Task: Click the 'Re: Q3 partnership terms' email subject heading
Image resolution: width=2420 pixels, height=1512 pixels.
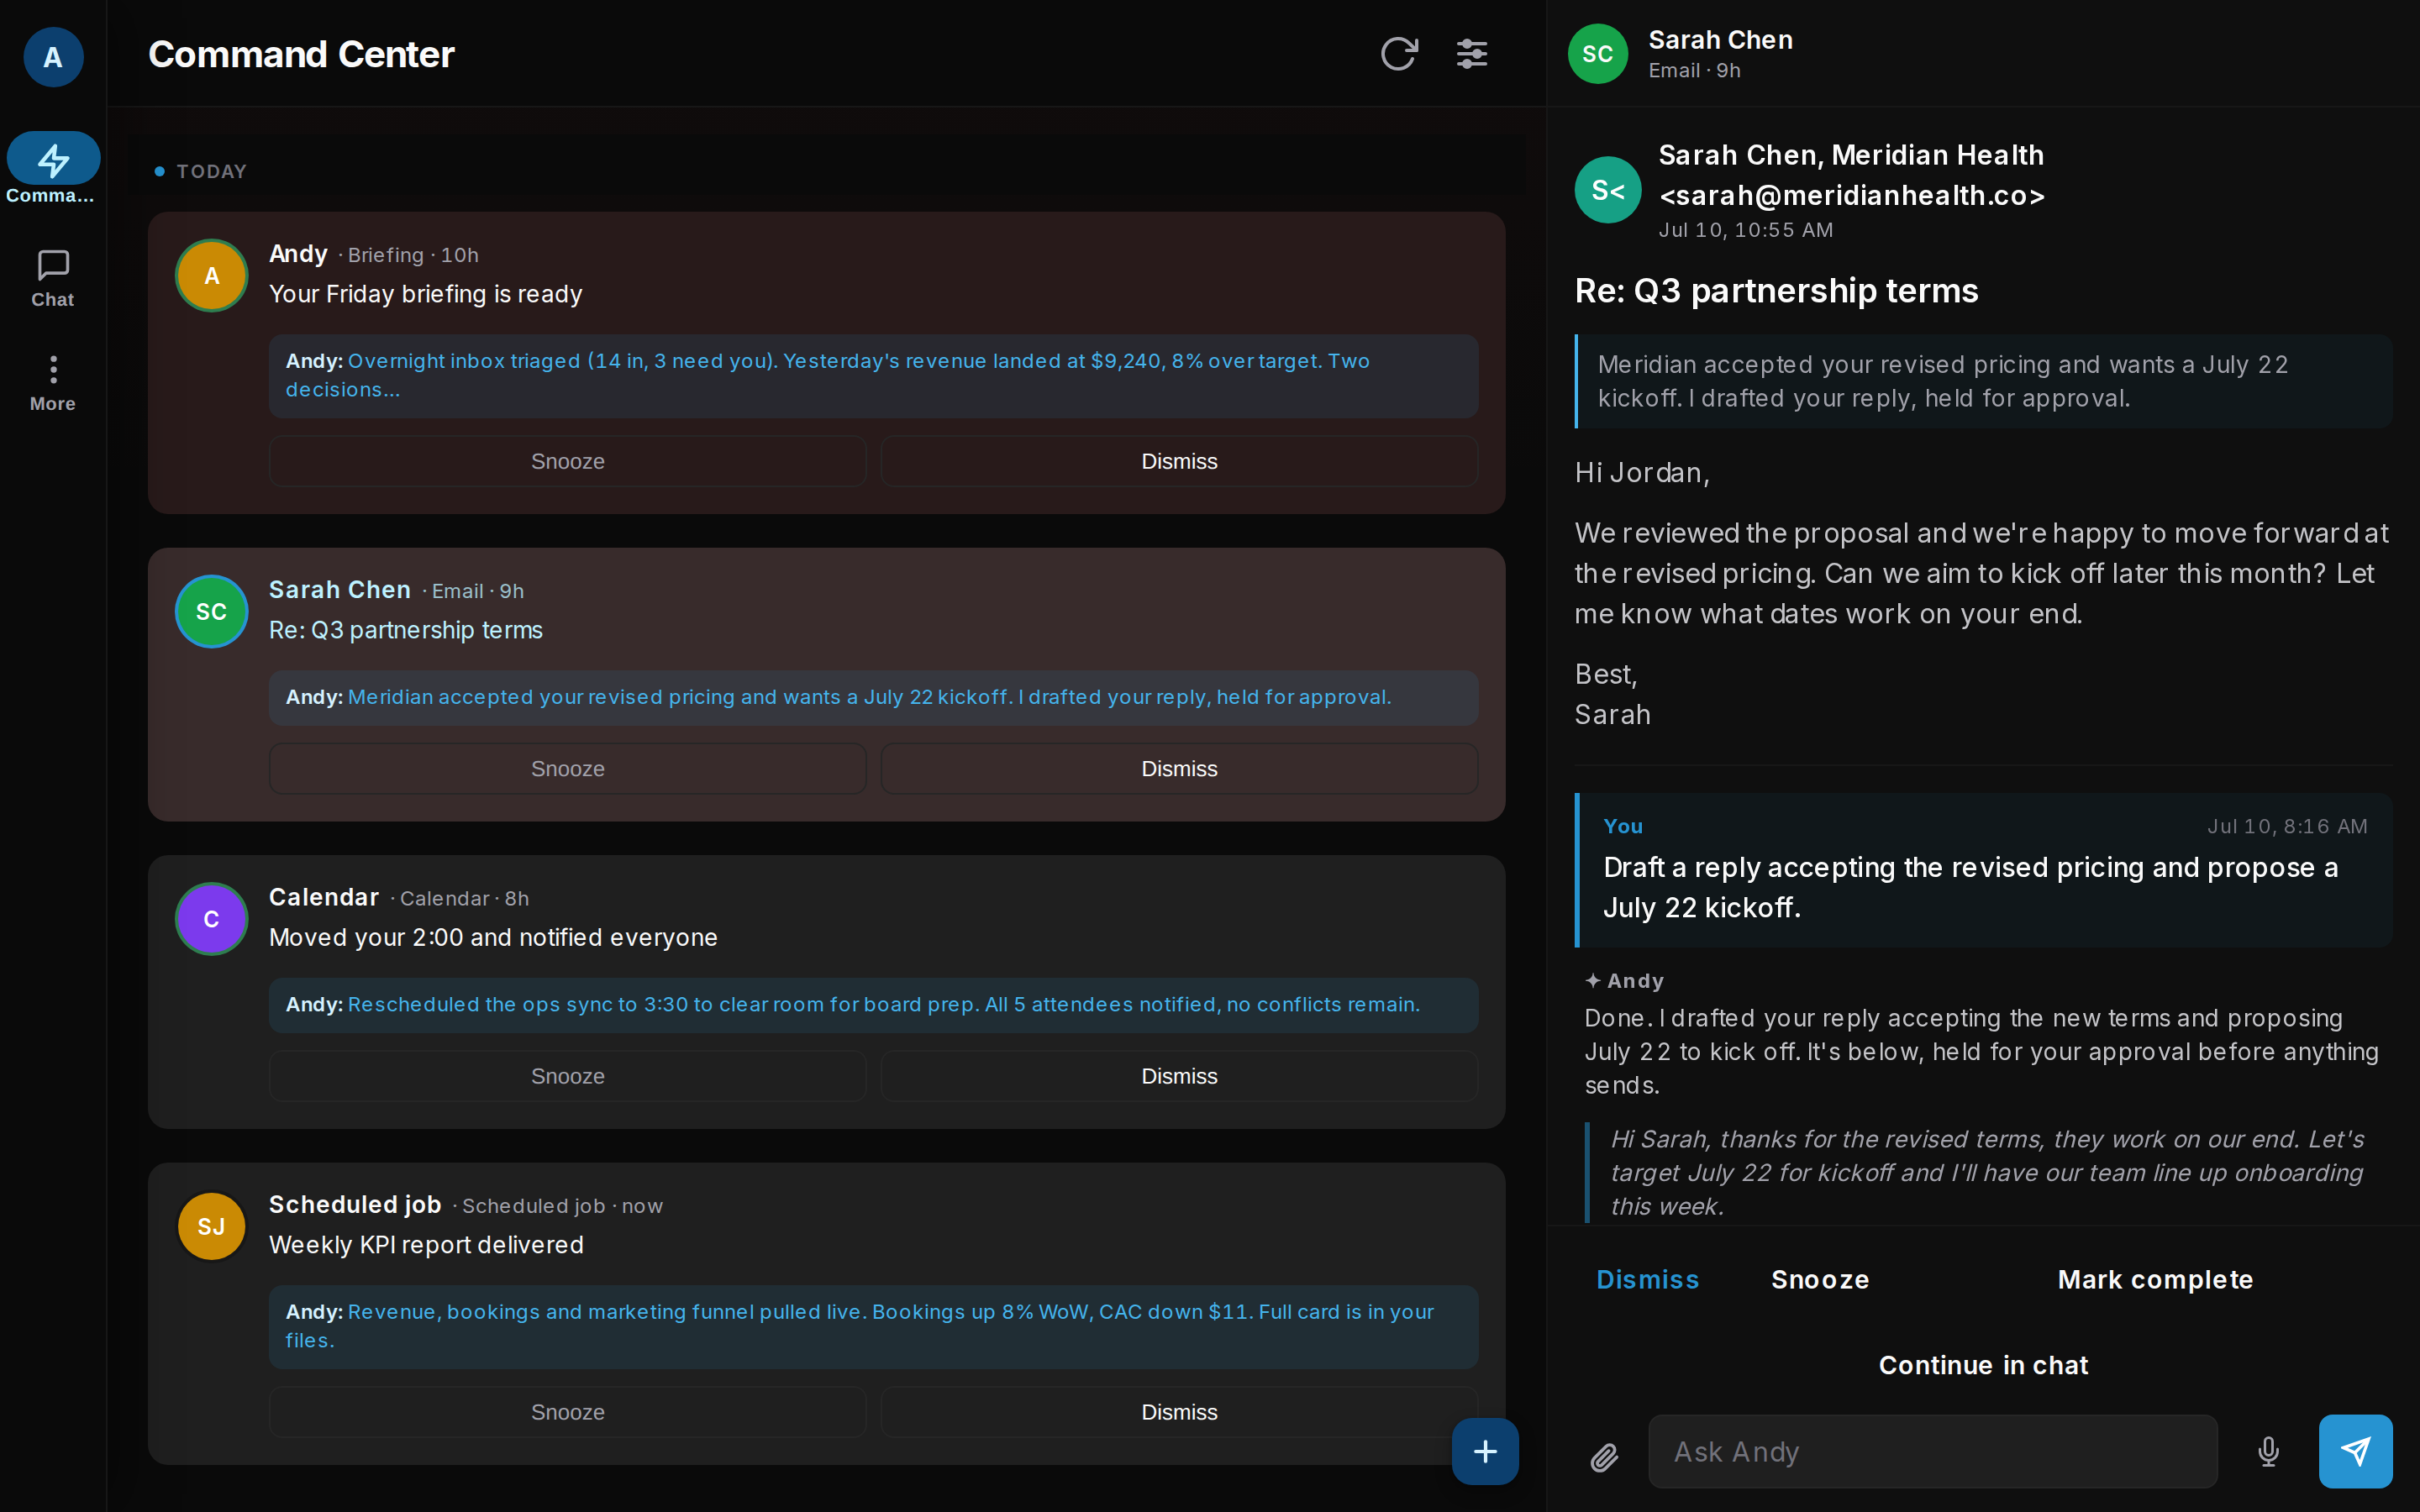Action: pyautogui.click(x=1776, y=291)
